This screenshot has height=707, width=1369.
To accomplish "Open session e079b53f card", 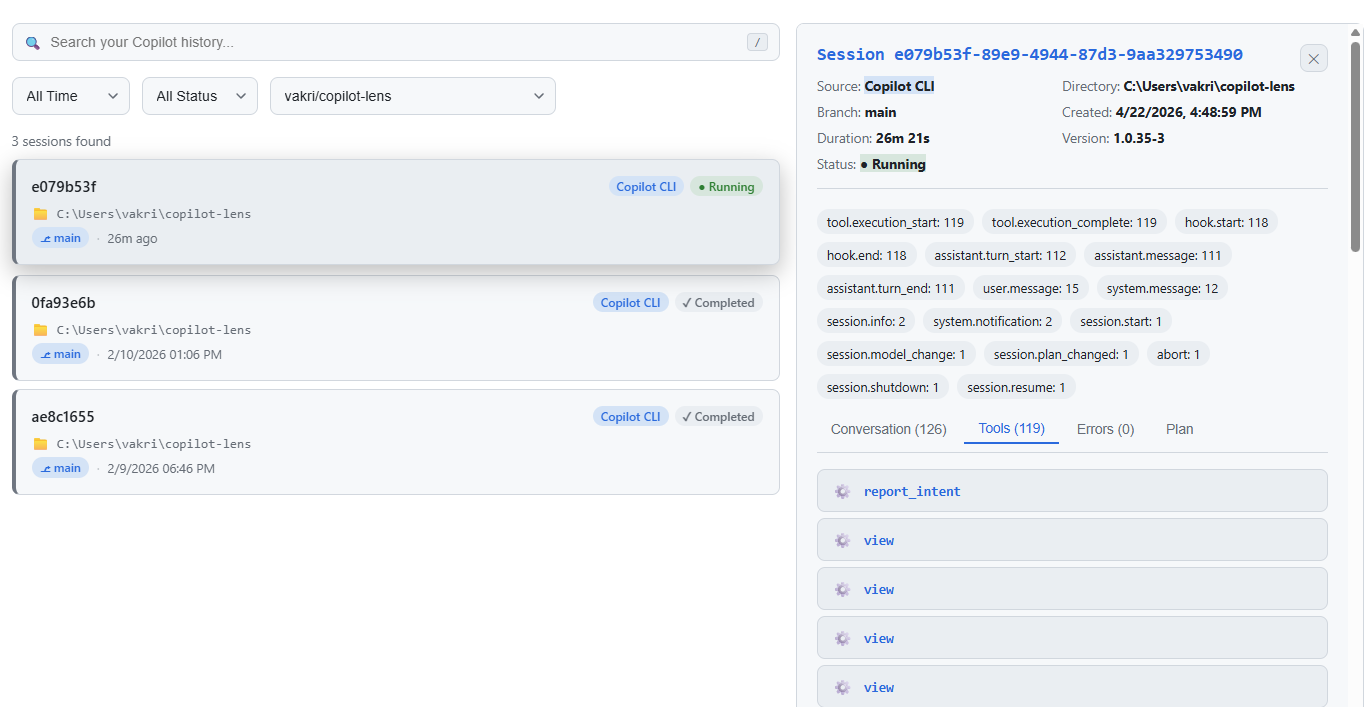I will click(x=396, y=212).
